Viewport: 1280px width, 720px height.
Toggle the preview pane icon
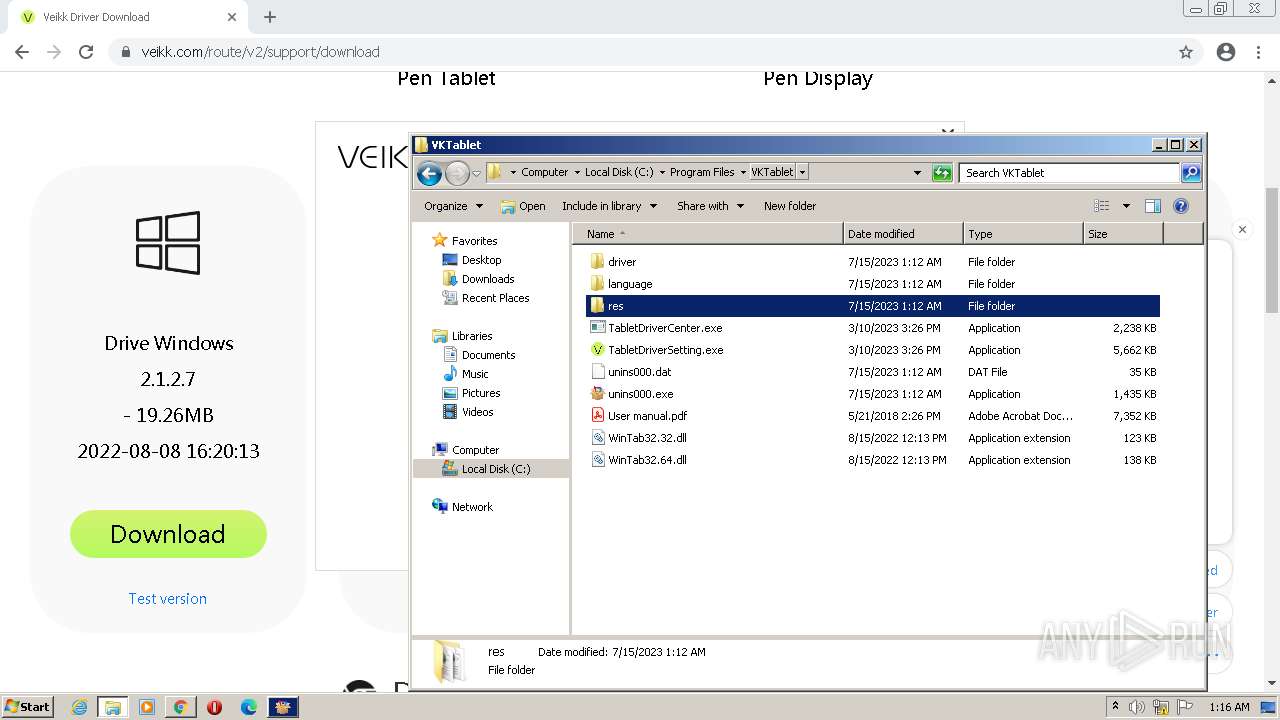[x=1153, y=206]
